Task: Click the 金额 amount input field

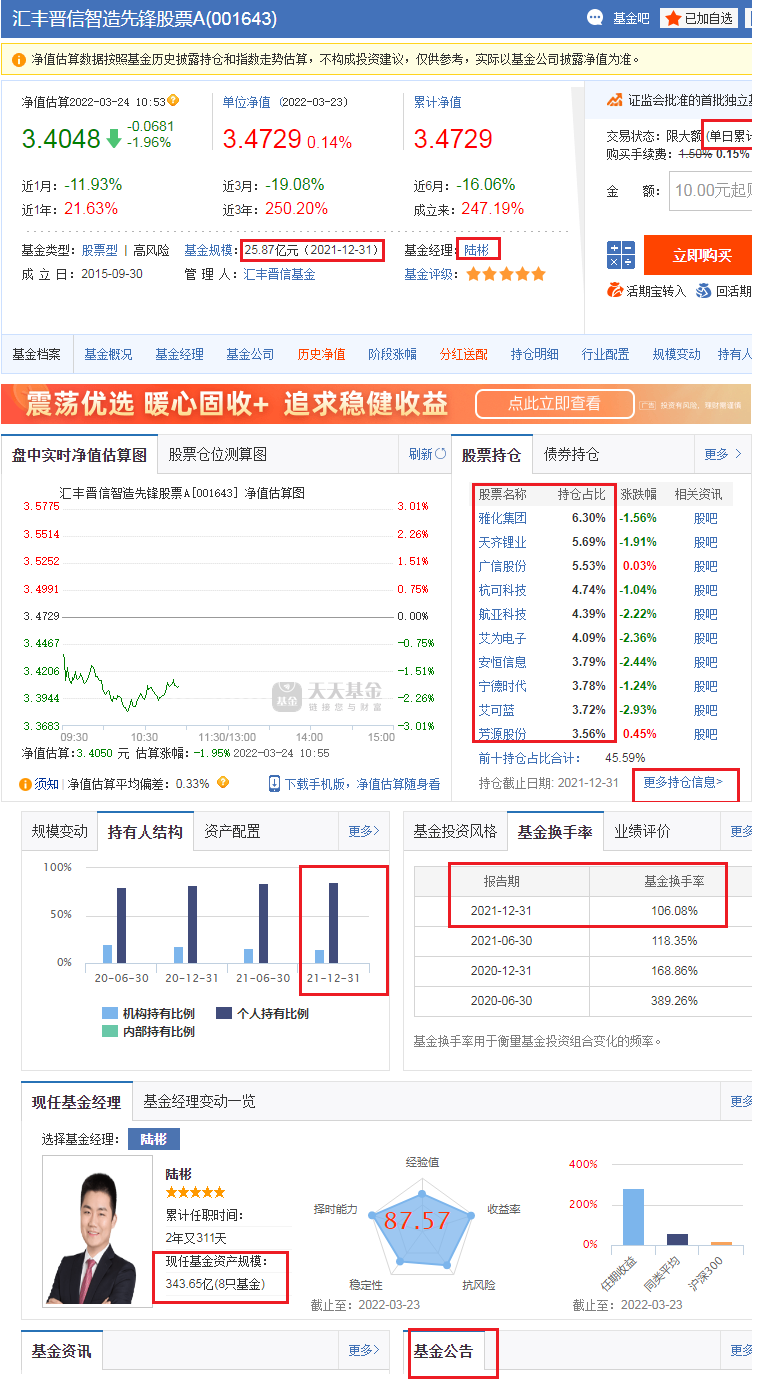Action: (710, 190)
